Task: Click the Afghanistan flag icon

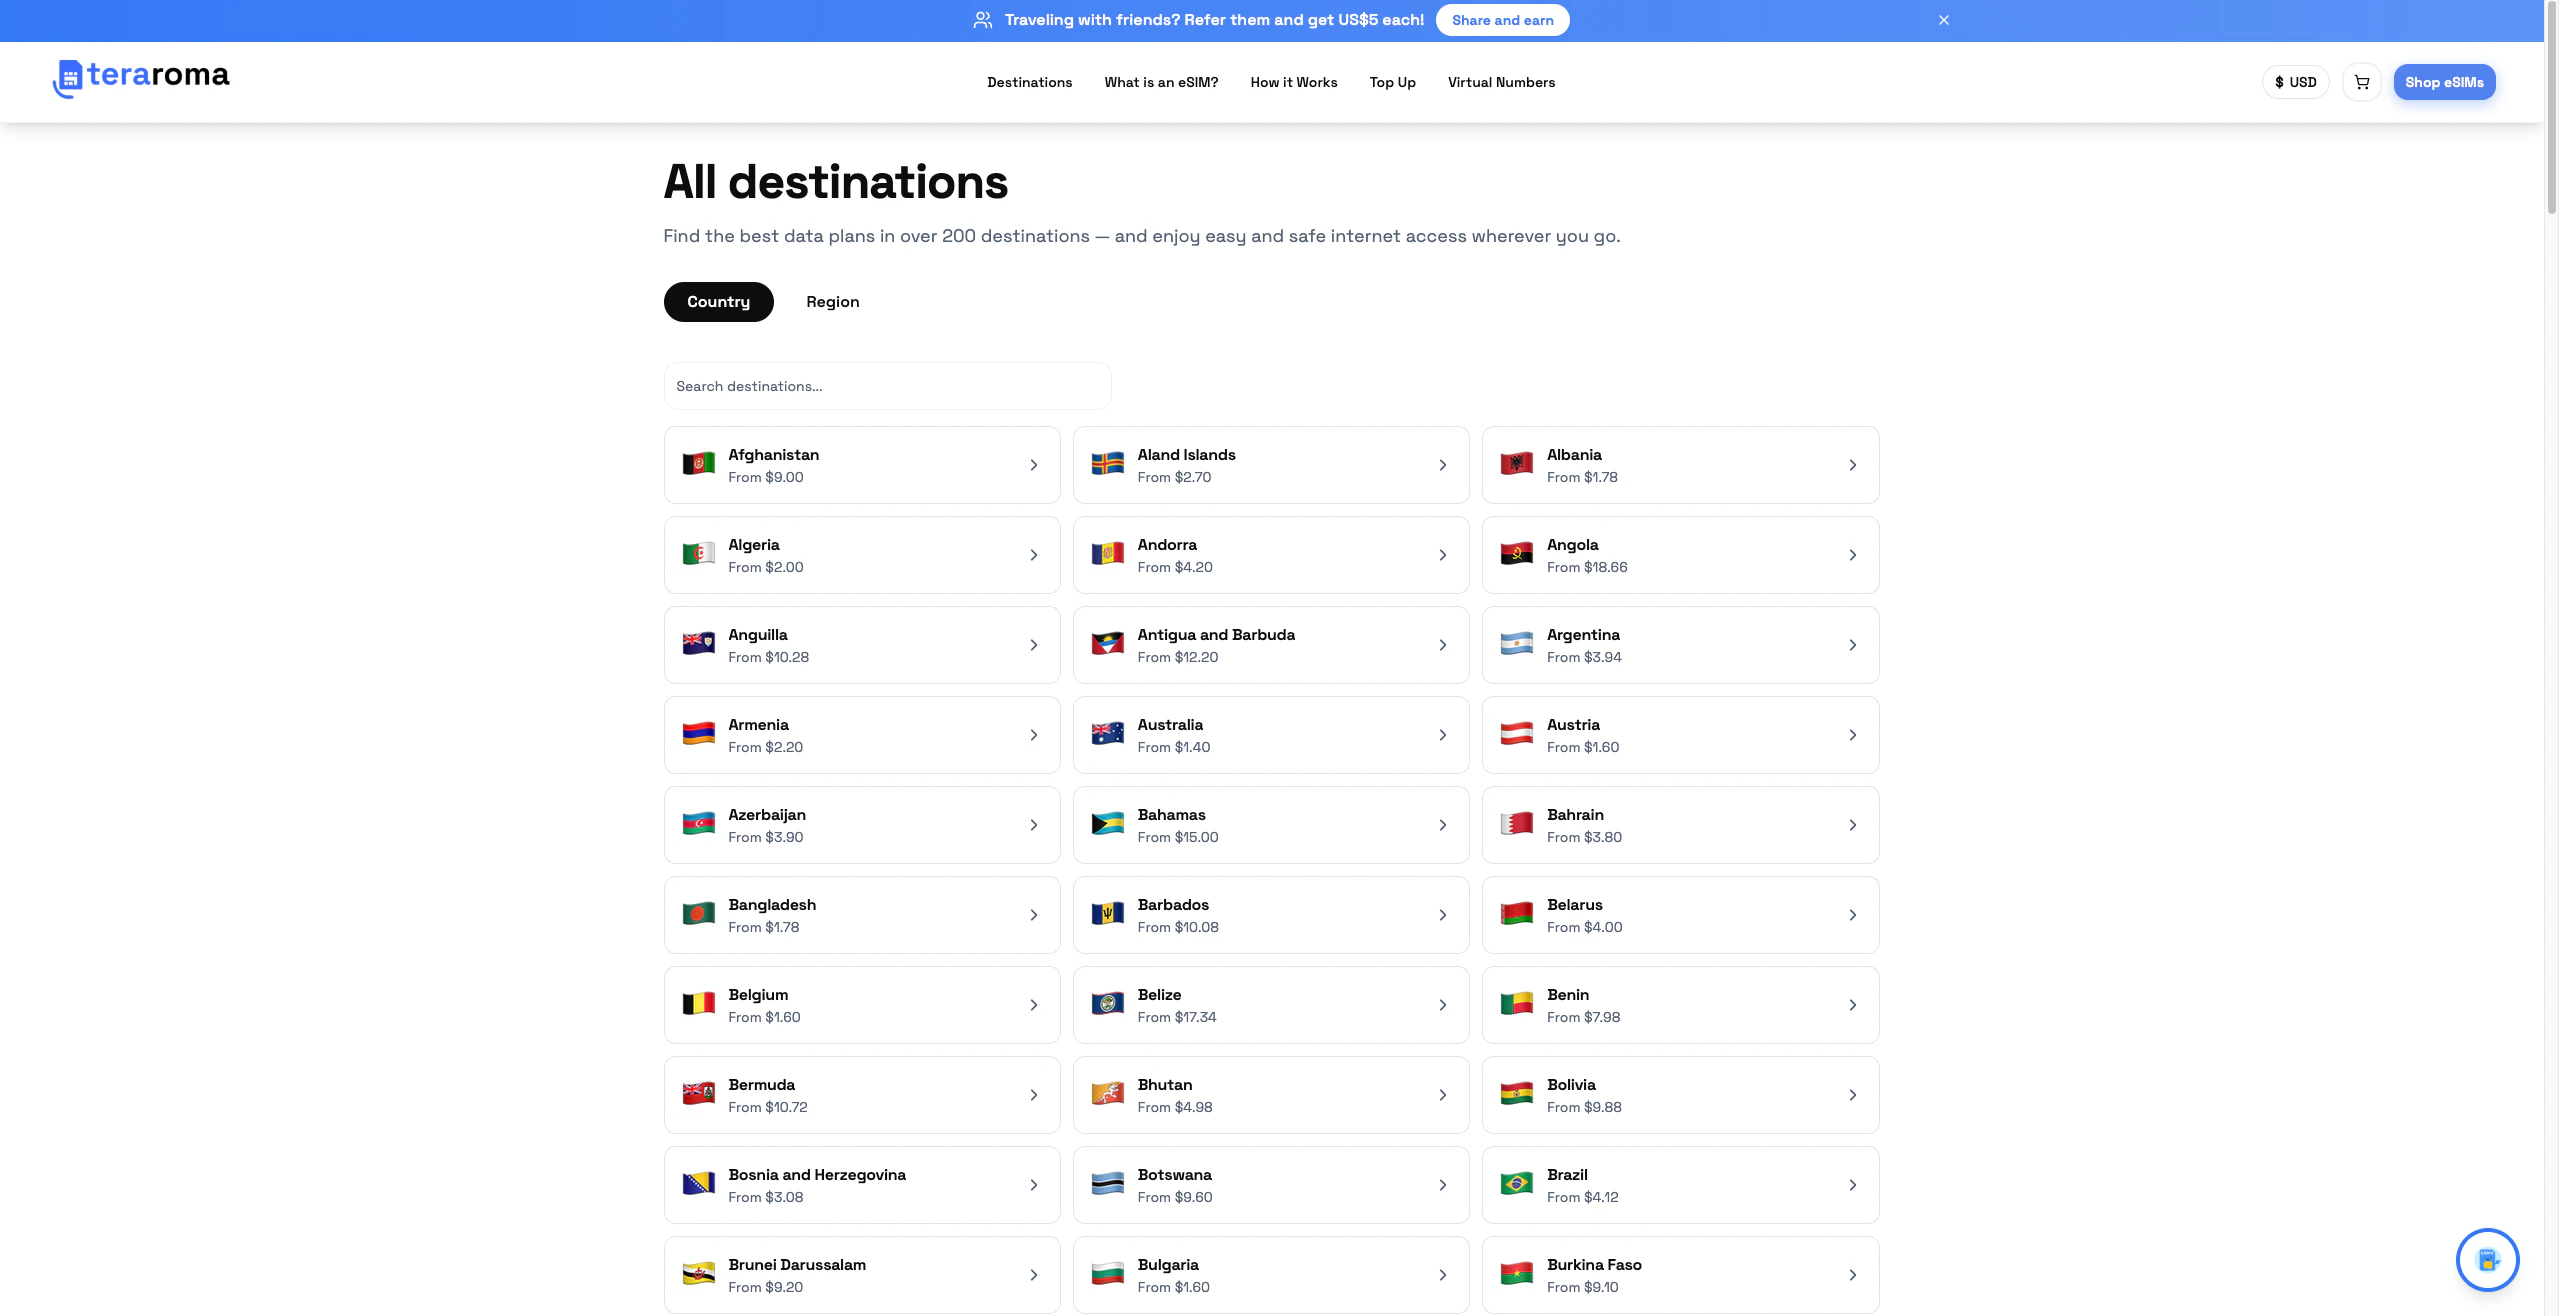Action: 698,464
